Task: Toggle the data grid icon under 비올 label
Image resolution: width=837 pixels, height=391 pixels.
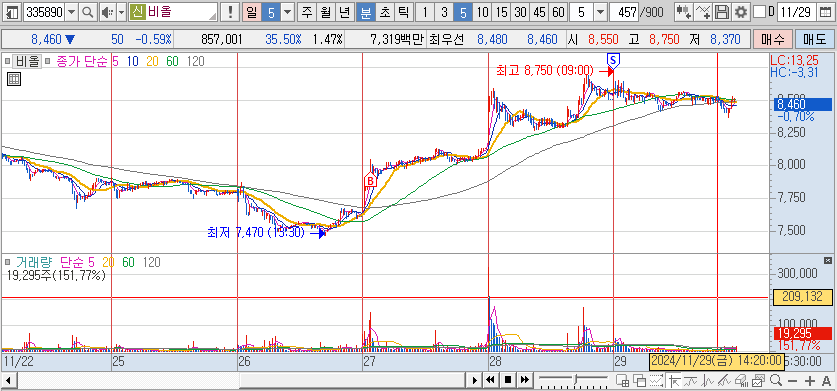Action: click(14, 80)
